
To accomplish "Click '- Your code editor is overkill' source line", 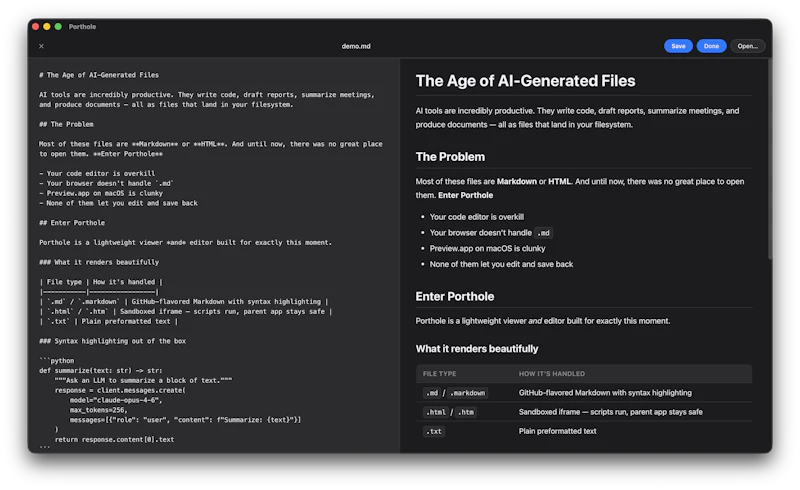I will (97, 174).
